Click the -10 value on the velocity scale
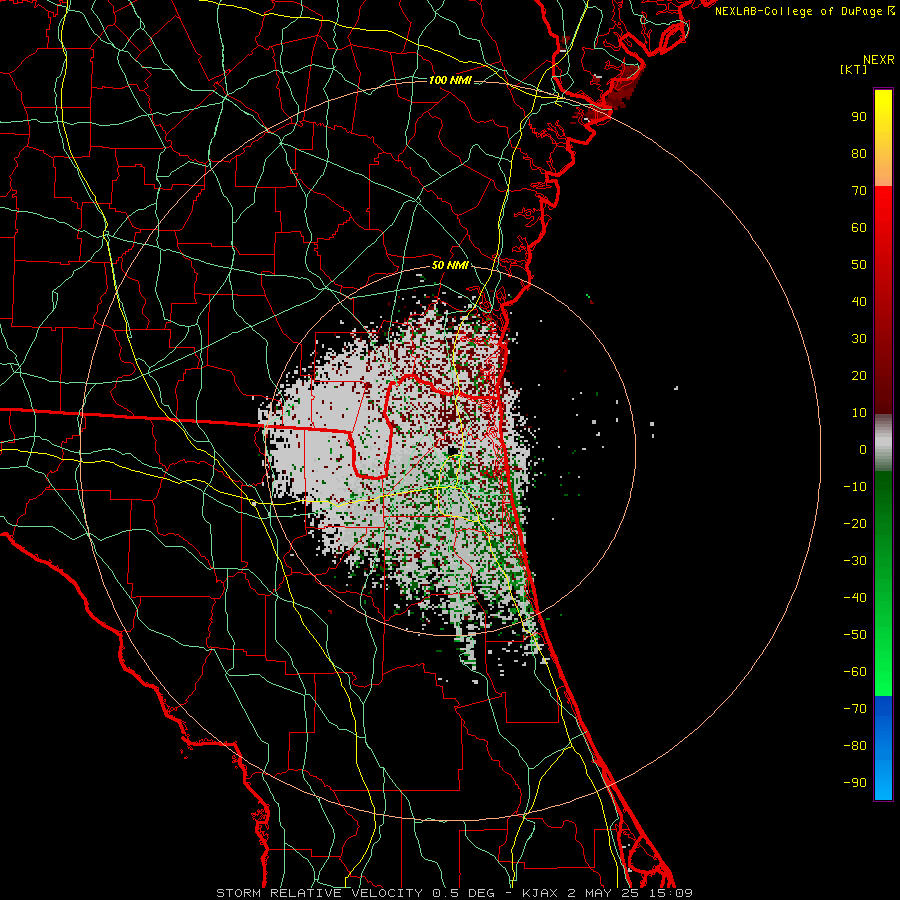Screen dimensions: 900x900 (x=855, y=487)
